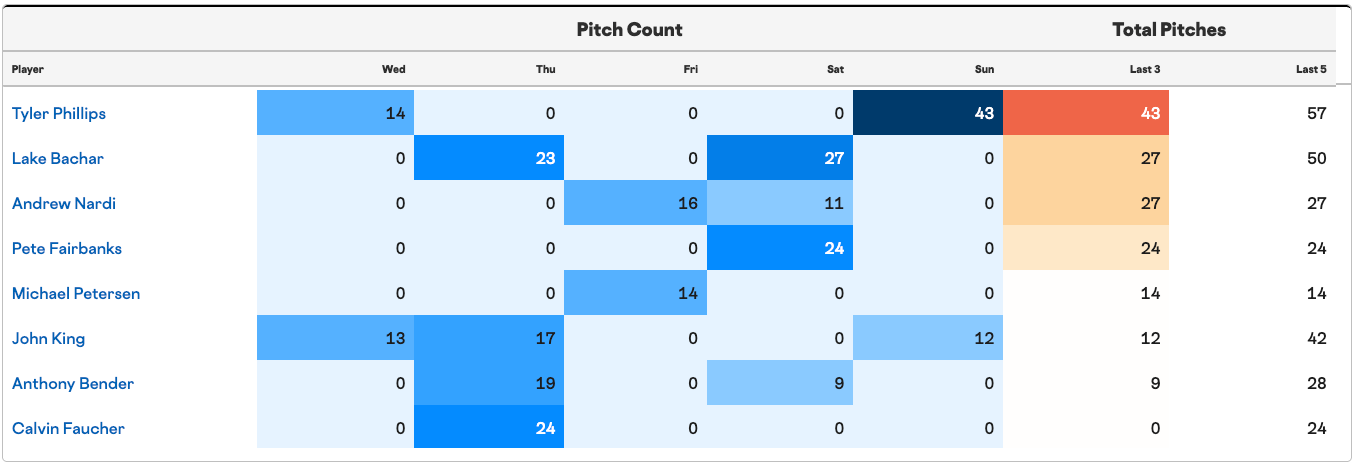
Task: Open Lake Bachar player page
Action: (x=58, y=158)
